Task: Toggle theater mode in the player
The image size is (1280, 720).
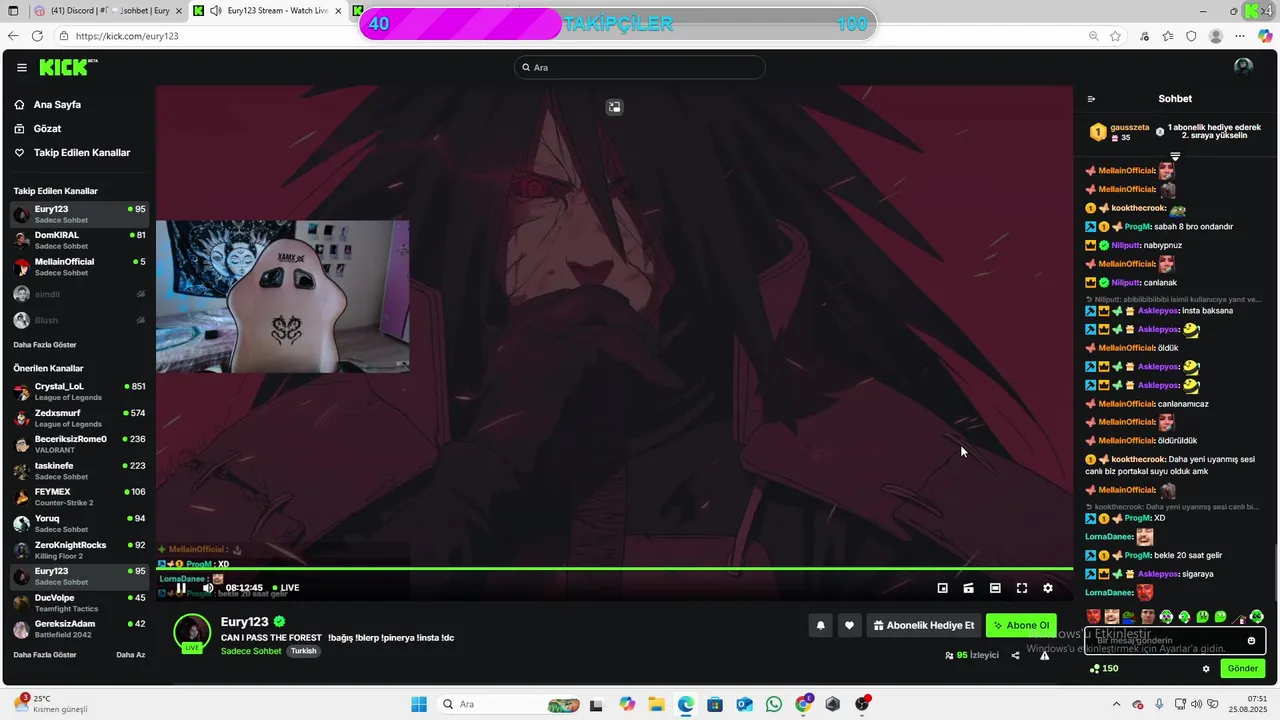Action: [995, 588]
